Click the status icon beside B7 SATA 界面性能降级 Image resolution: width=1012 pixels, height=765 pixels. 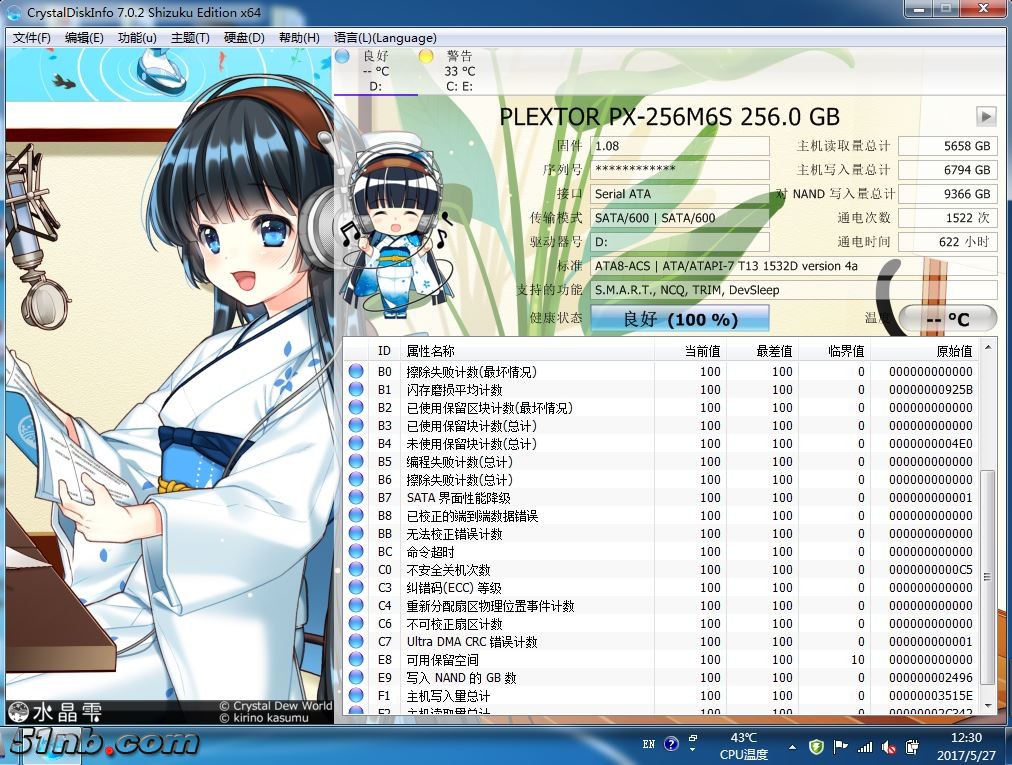click(x=356, y=498)
